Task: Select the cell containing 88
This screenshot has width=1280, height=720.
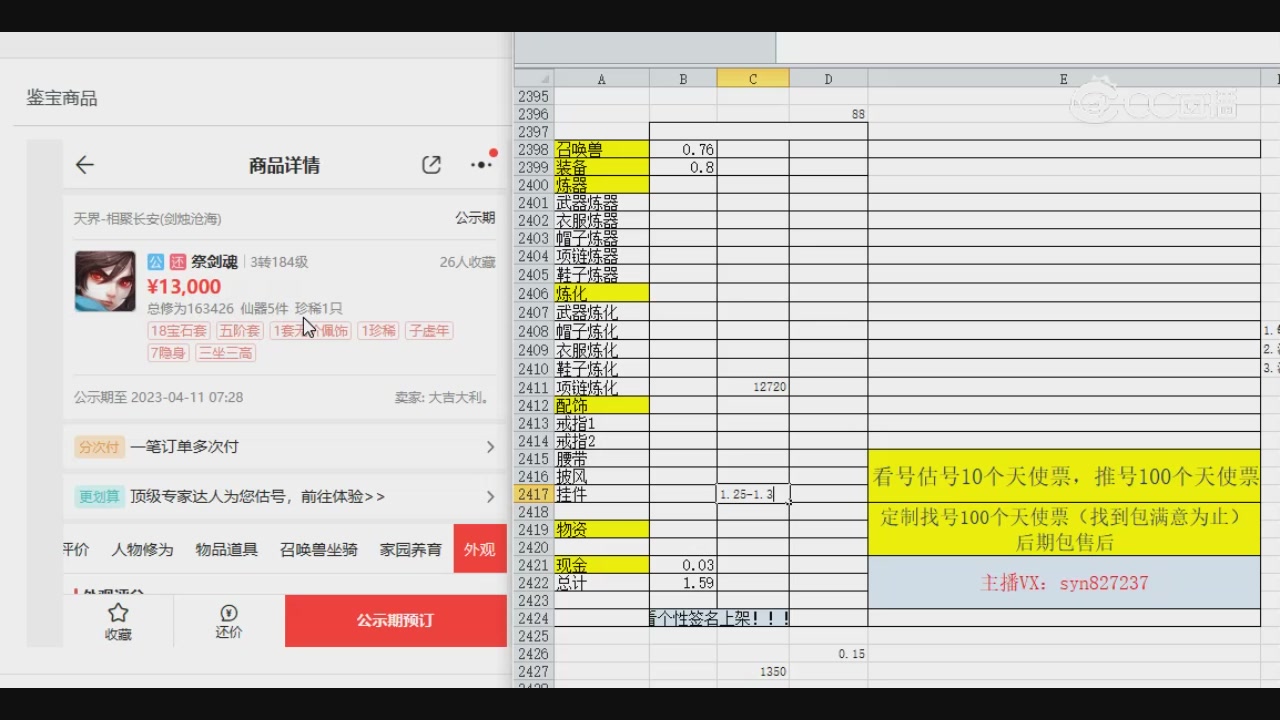Action: click(828, 115)
